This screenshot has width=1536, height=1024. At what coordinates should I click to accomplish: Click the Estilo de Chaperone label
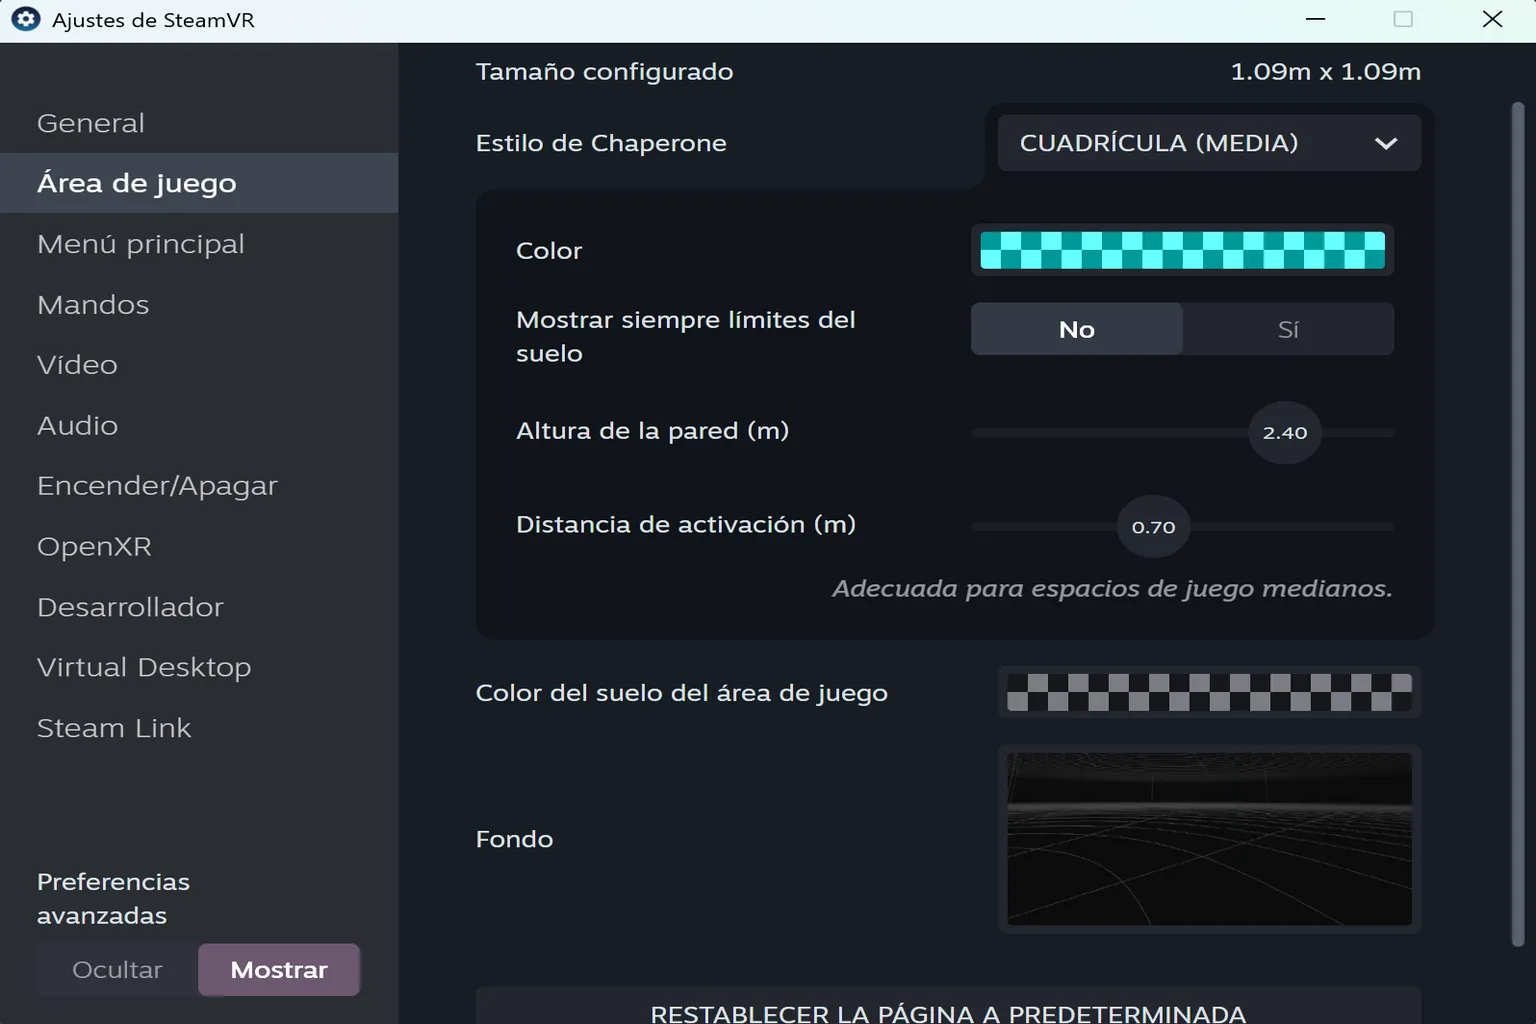click(x=601, y=143)
